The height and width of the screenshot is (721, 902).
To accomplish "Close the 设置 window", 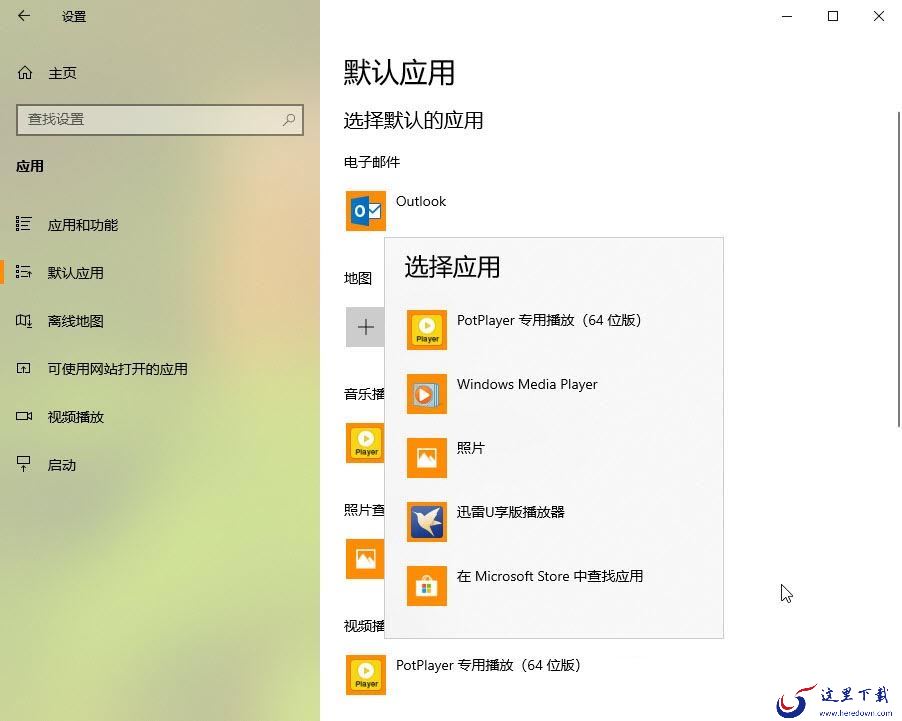I will click(x=878, y=16).
